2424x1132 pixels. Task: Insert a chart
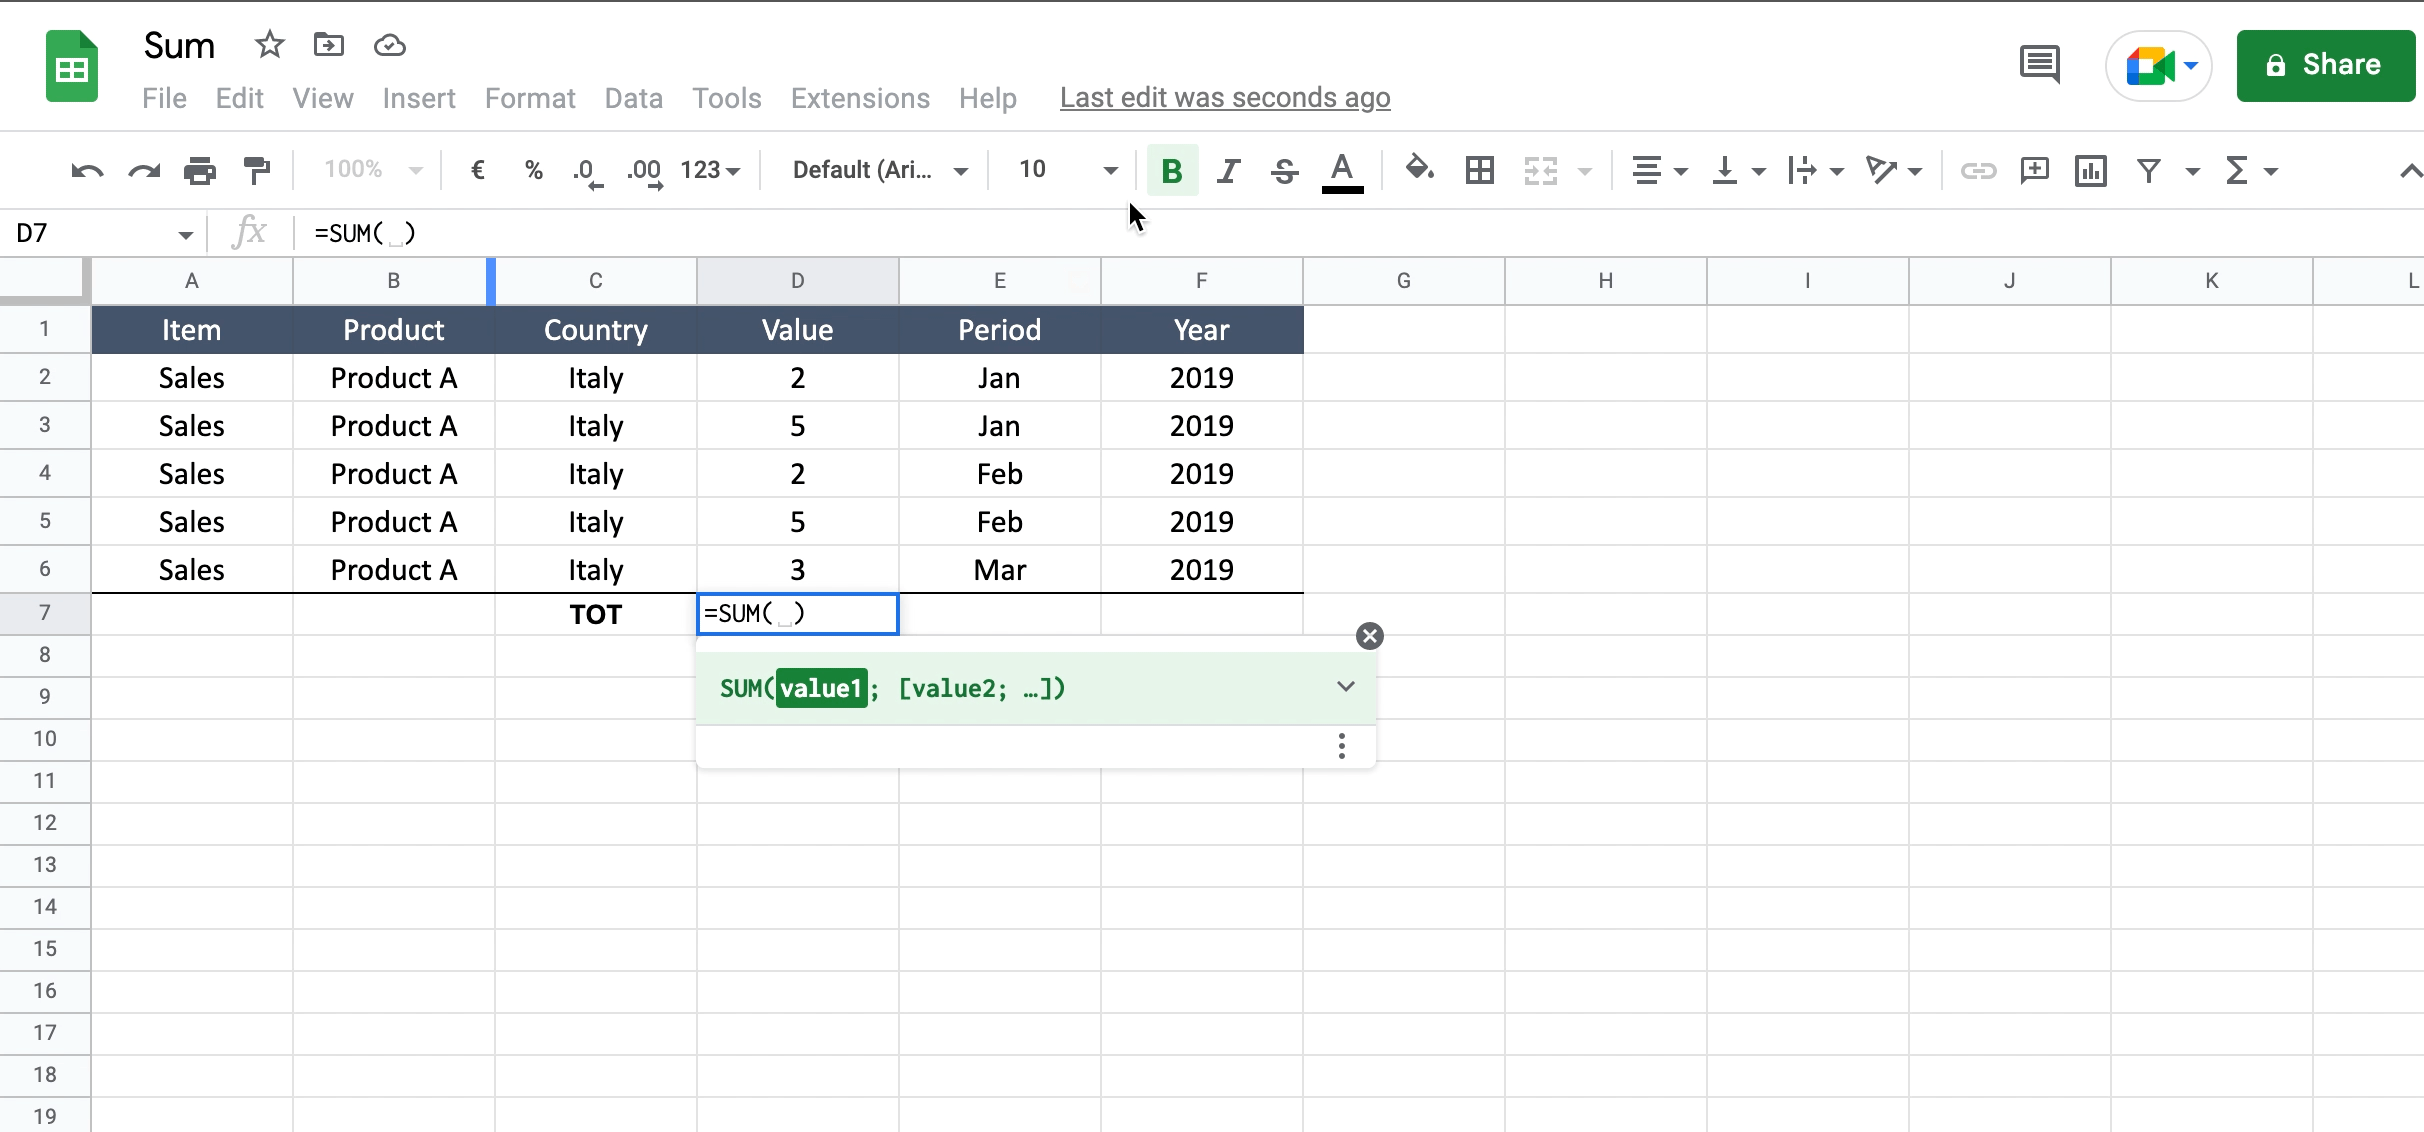(x=2090, y=170)
